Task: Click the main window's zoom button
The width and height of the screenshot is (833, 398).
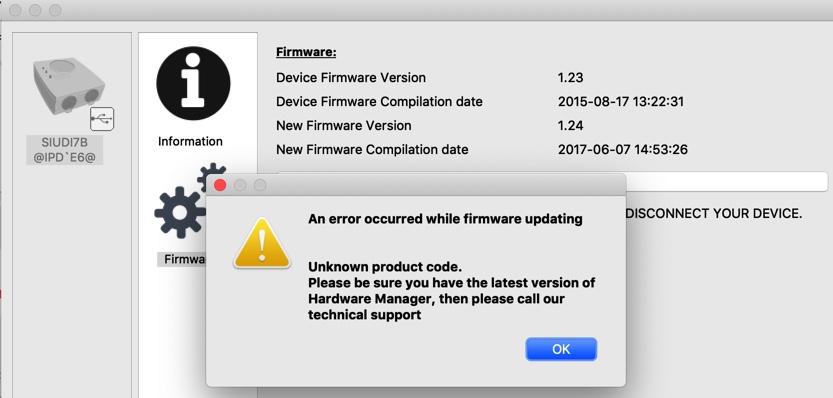Action: tap(55, 10)
